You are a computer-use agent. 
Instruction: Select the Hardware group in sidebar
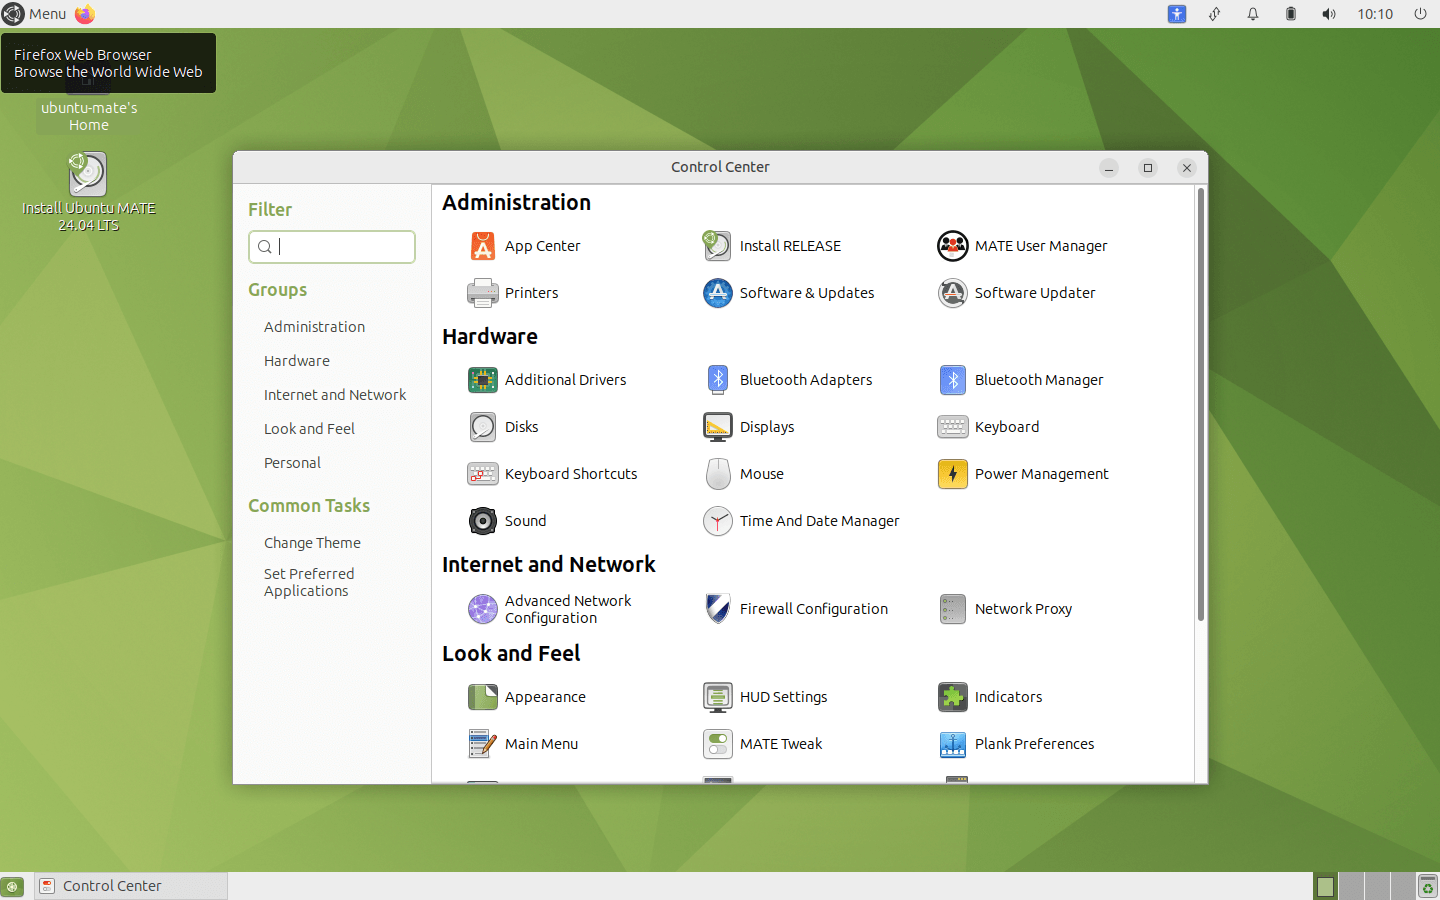297,360
